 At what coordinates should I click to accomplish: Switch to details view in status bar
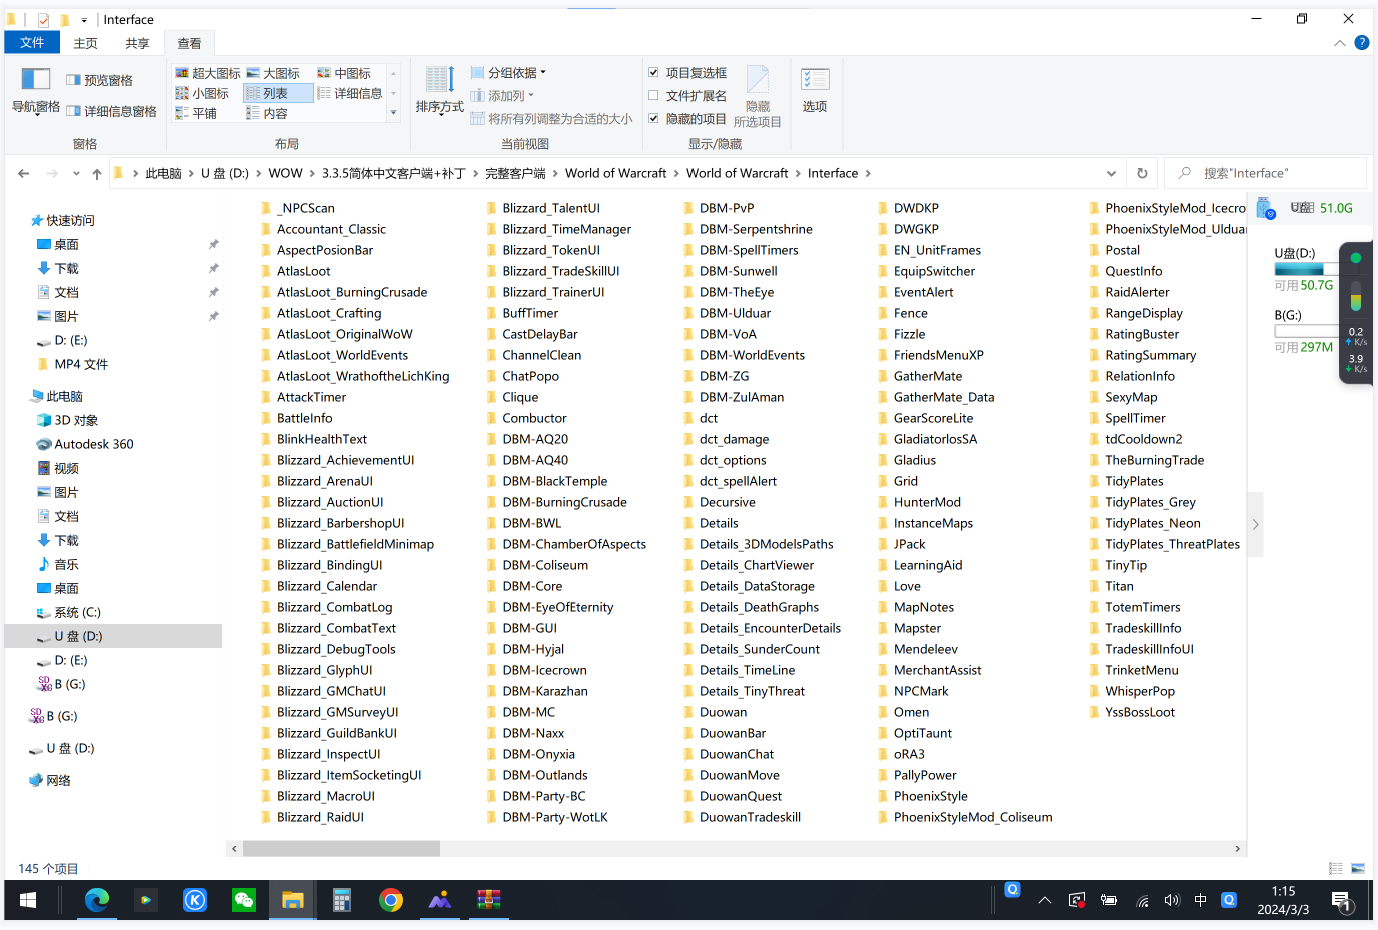[1336, 868]
